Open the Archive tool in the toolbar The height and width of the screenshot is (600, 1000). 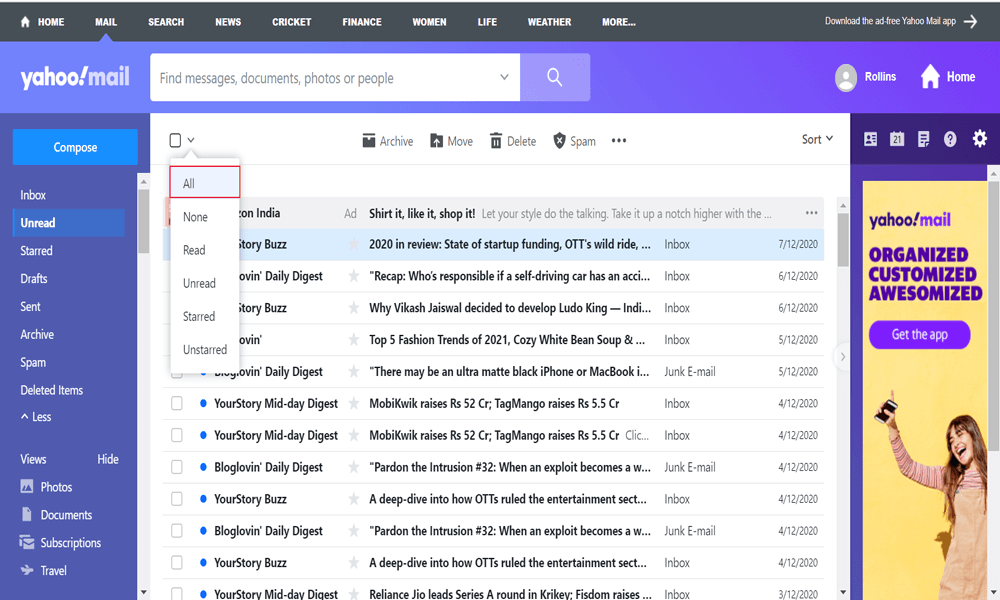pyautogui.click(x=387, y=140)
